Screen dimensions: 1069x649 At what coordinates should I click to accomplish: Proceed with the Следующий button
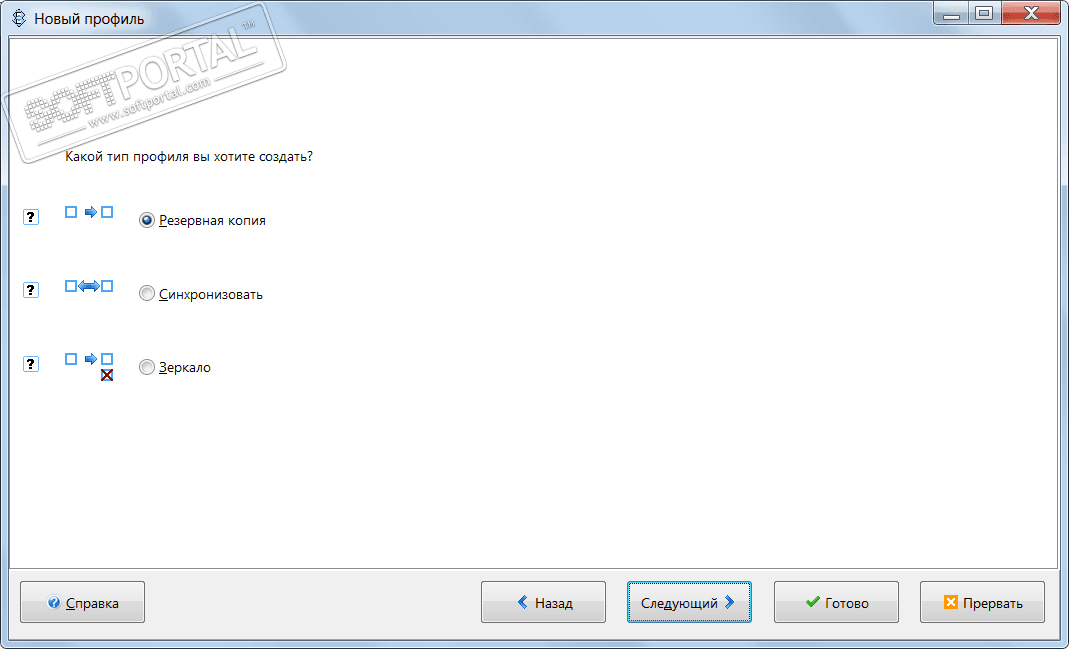(689, 602)
